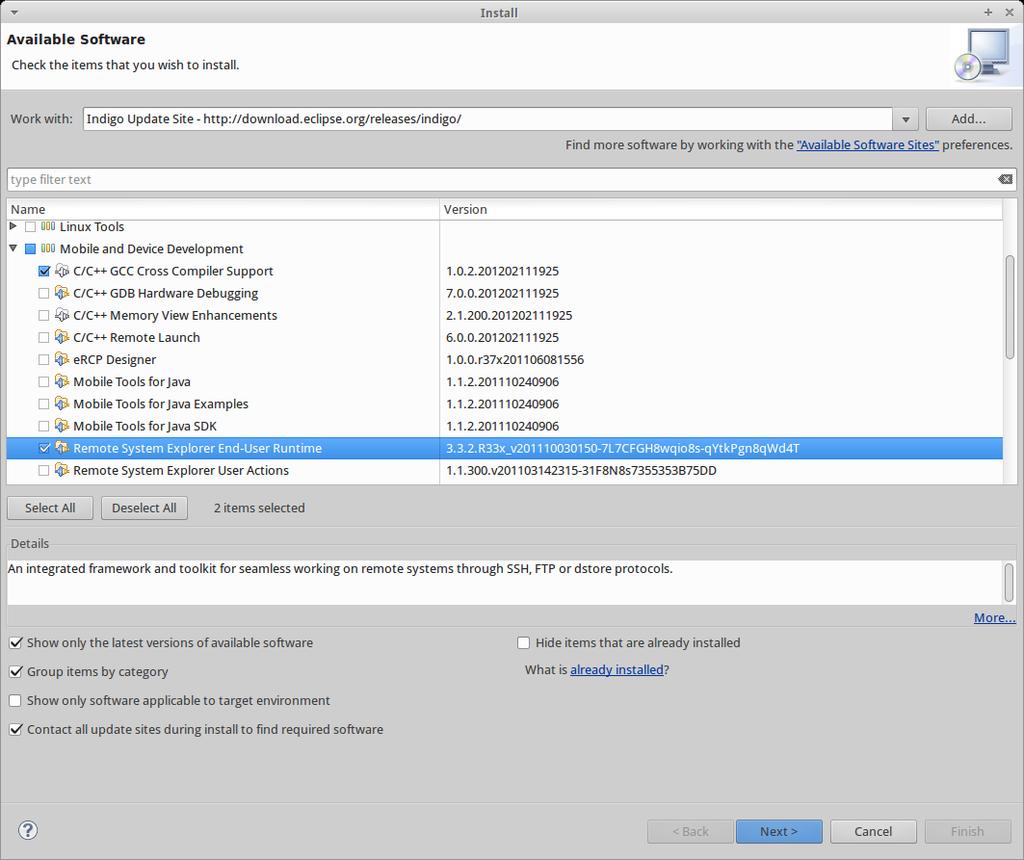Uncheck Remote System Explorer End-User Runtime
Screen dimensions: 1024x860
pos(44,449)
